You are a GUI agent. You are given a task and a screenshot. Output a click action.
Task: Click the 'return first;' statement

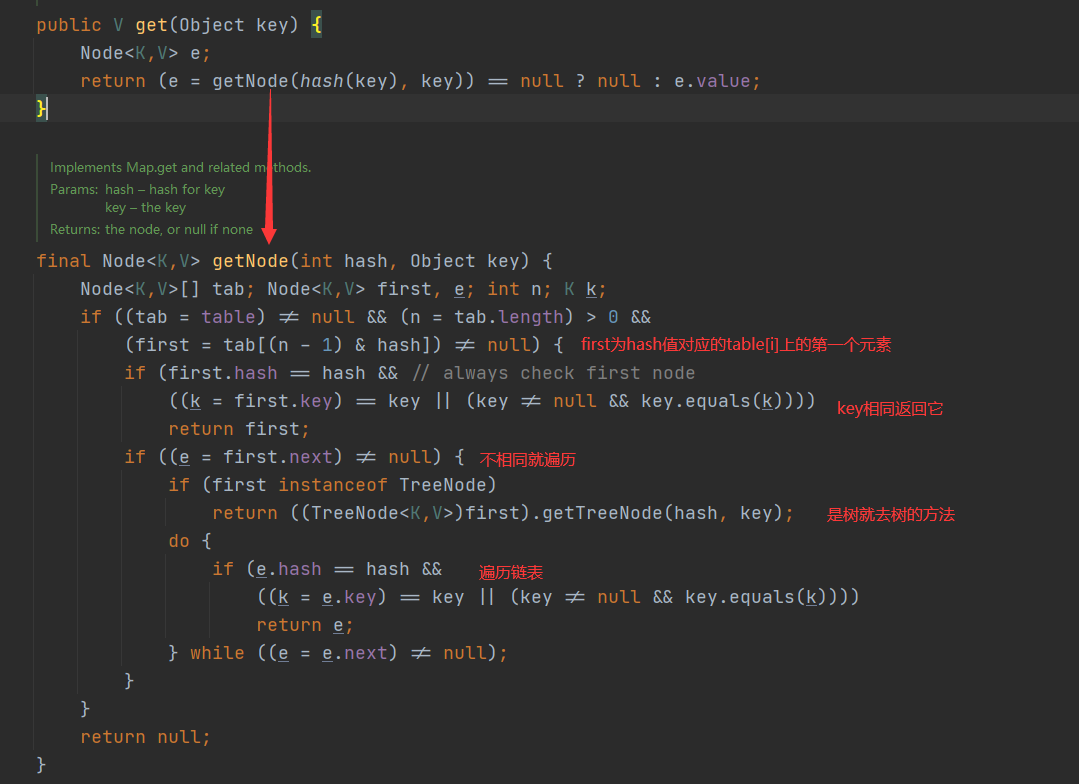[x=239, y=430]
